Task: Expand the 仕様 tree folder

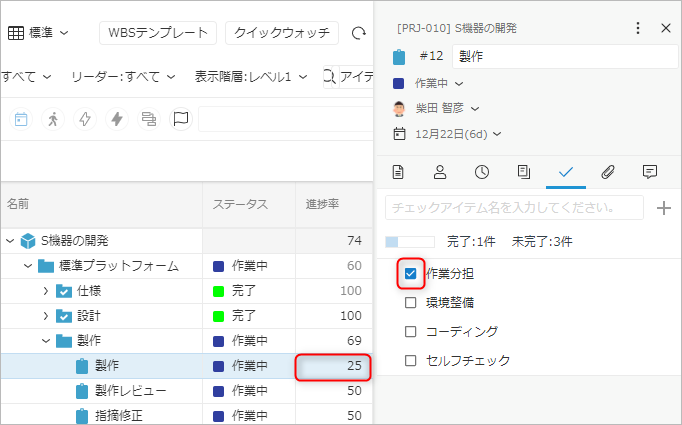Action: [x=46, y=290]
